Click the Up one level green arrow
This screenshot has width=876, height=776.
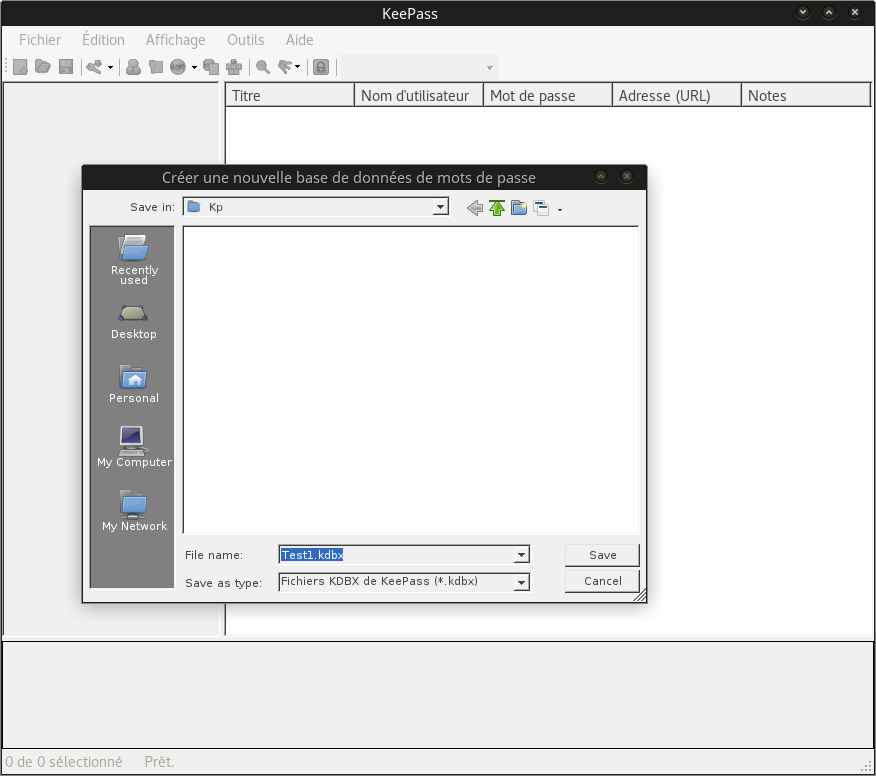pos(497,208)
